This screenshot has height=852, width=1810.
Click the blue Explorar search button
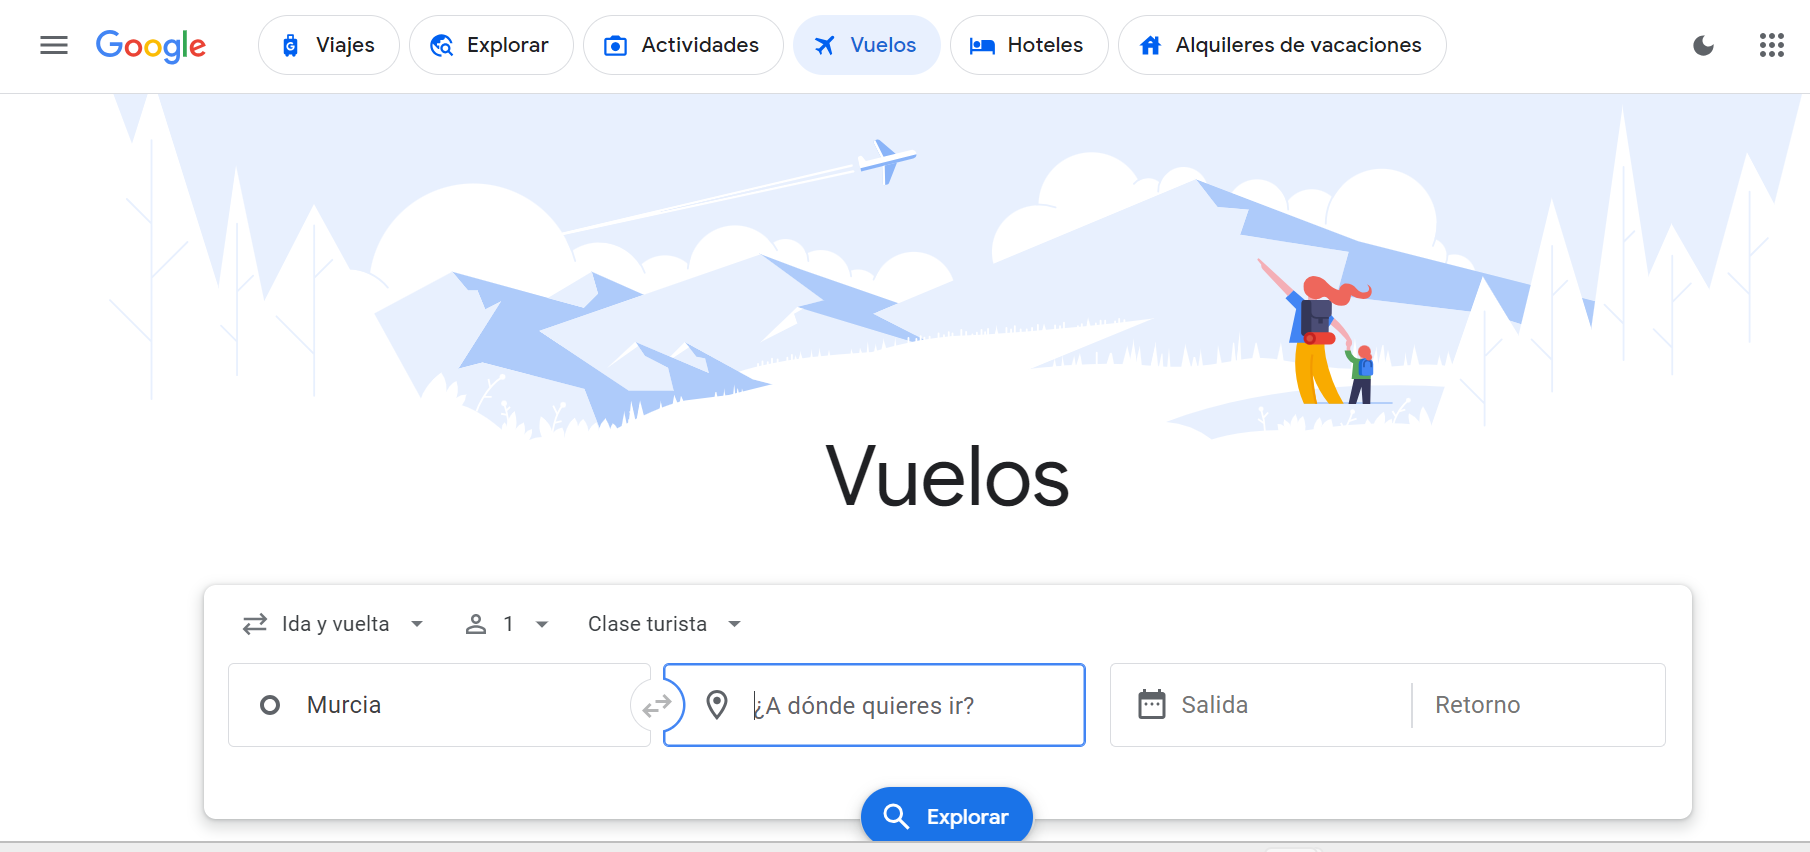[947, 816]
